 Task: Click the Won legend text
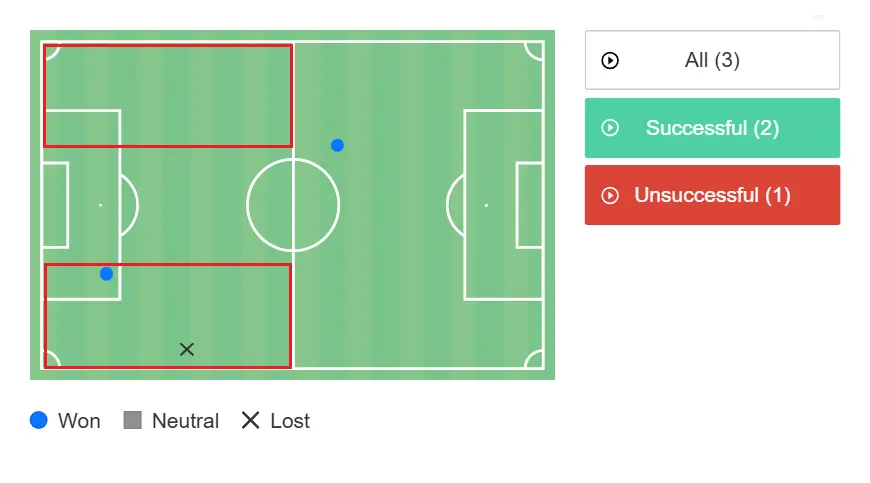coord(79,421)
